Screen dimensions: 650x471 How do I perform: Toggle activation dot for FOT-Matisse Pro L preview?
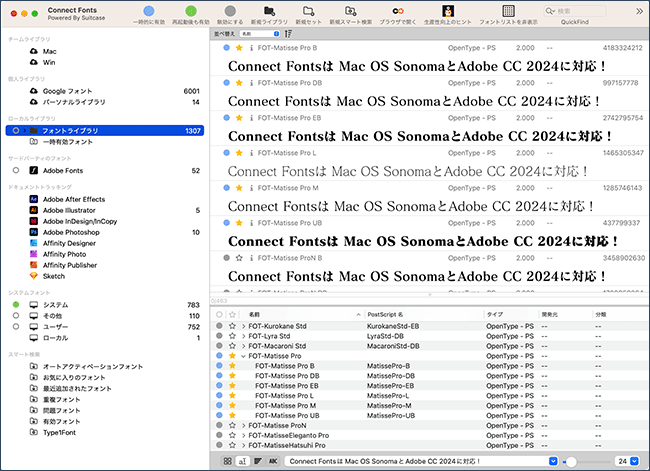pyautogui.click(x=226, y=153)
